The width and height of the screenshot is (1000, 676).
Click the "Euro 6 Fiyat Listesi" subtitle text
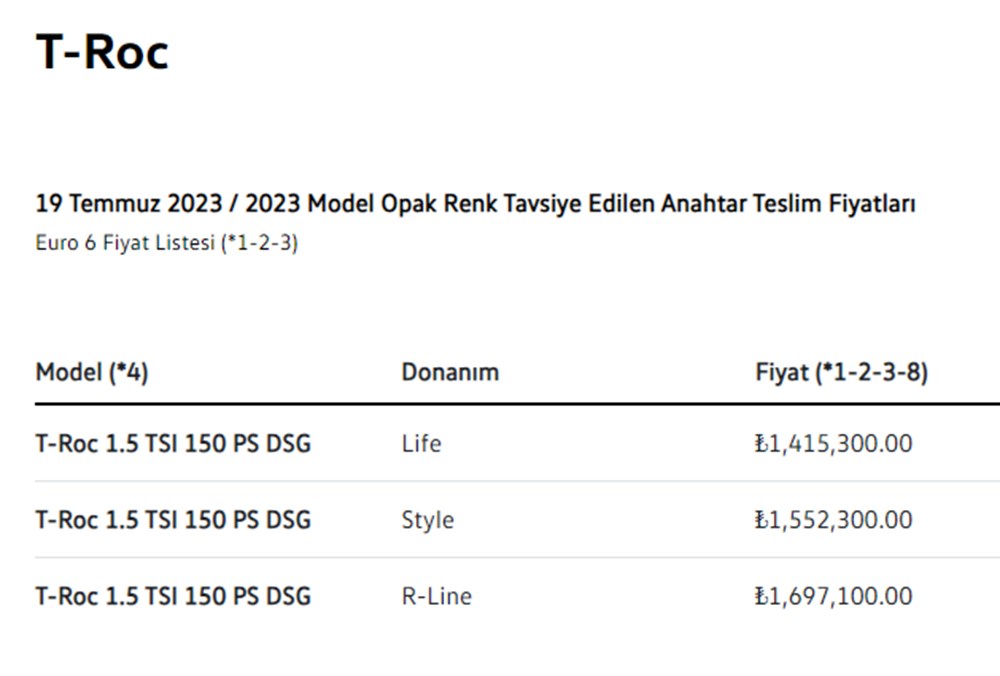pos(125,243)
